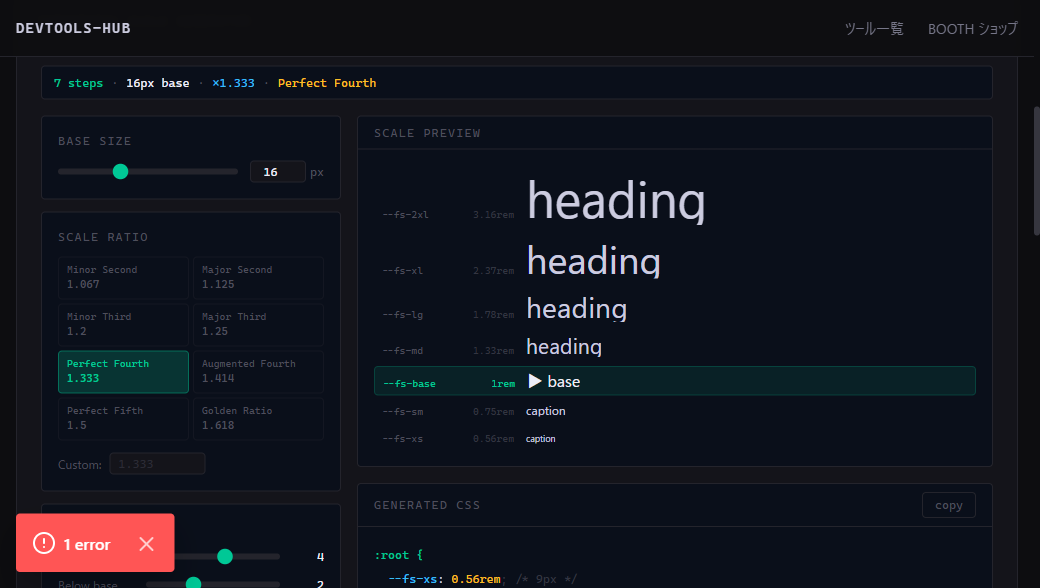1040x588 pixels.
Task: Select the Golden Ratio 1.618 option
Action: point(258,418)
